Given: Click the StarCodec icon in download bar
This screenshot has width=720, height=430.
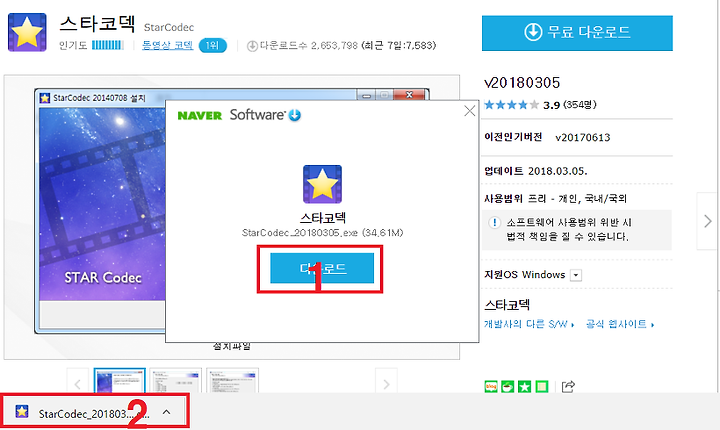Looking at the screenshot, I should pos(22,411).
